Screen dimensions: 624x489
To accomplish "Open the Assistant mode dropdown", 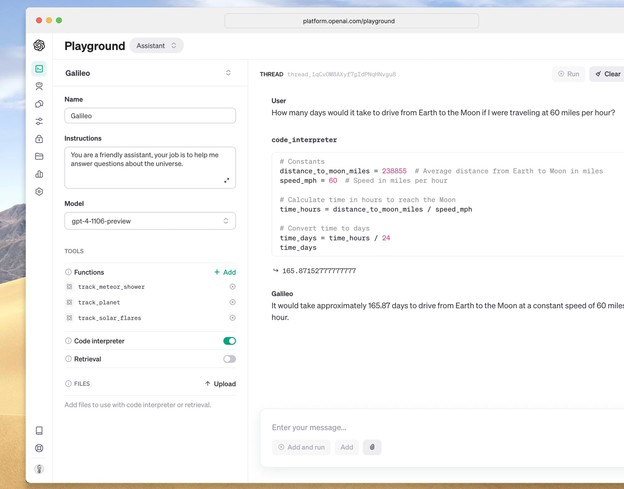I will coord(156,45).
